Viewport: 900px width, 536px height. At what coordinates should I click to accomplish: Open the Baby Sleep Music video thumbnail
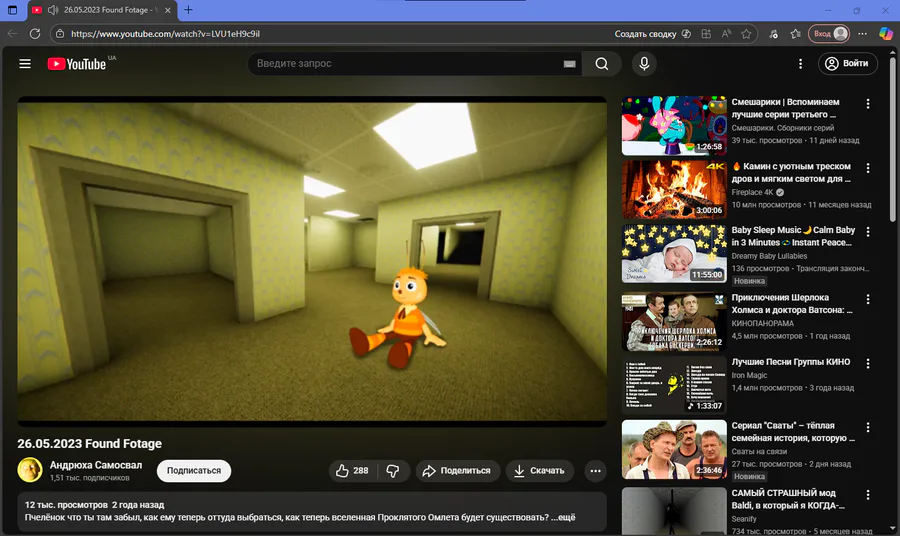tap(674, 254)
